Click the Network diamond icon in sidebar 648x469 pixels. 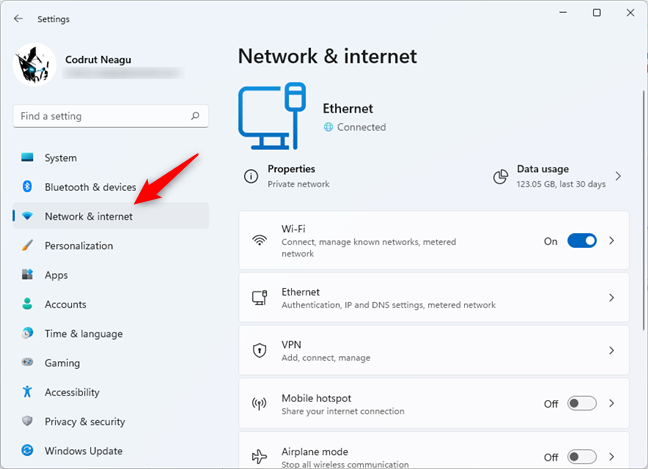point(27,216)
